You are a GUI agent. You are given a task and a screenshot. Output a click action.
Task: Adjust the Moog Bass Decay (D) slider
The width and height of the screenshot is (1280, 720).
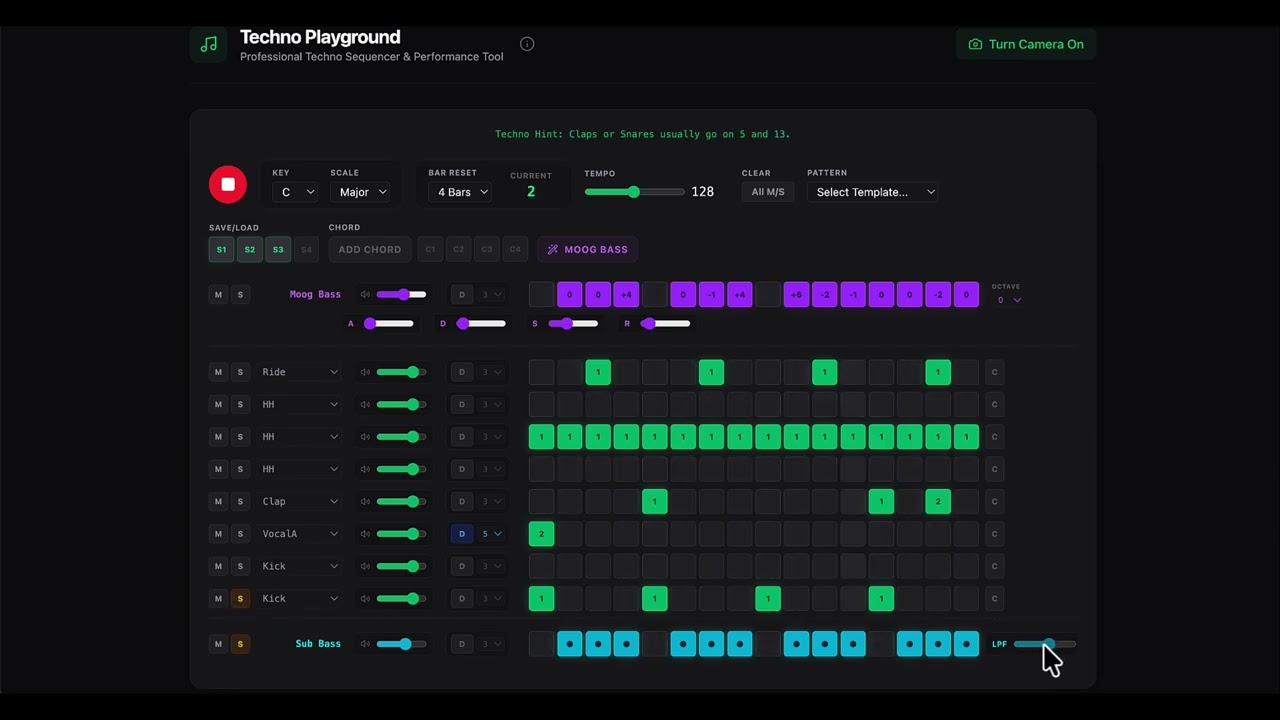click(x=481, y=323)
